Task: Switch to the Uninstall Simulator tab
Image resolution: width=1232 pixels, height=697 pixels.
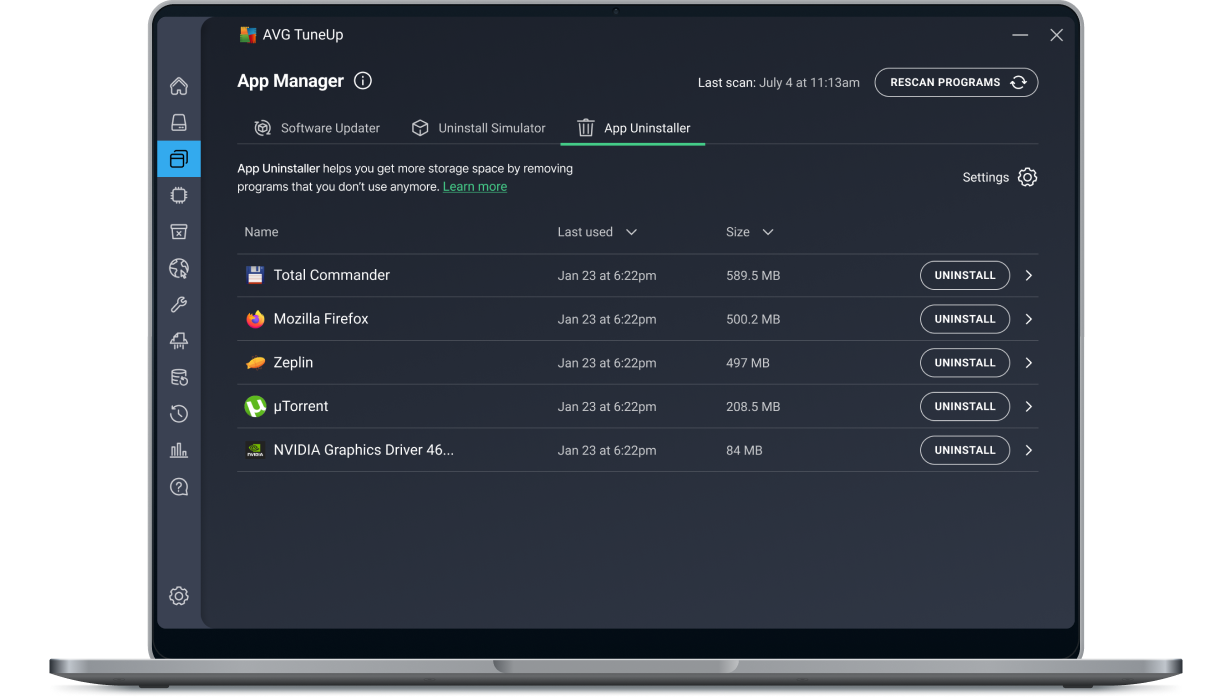Action: click(x=478, y=128)
